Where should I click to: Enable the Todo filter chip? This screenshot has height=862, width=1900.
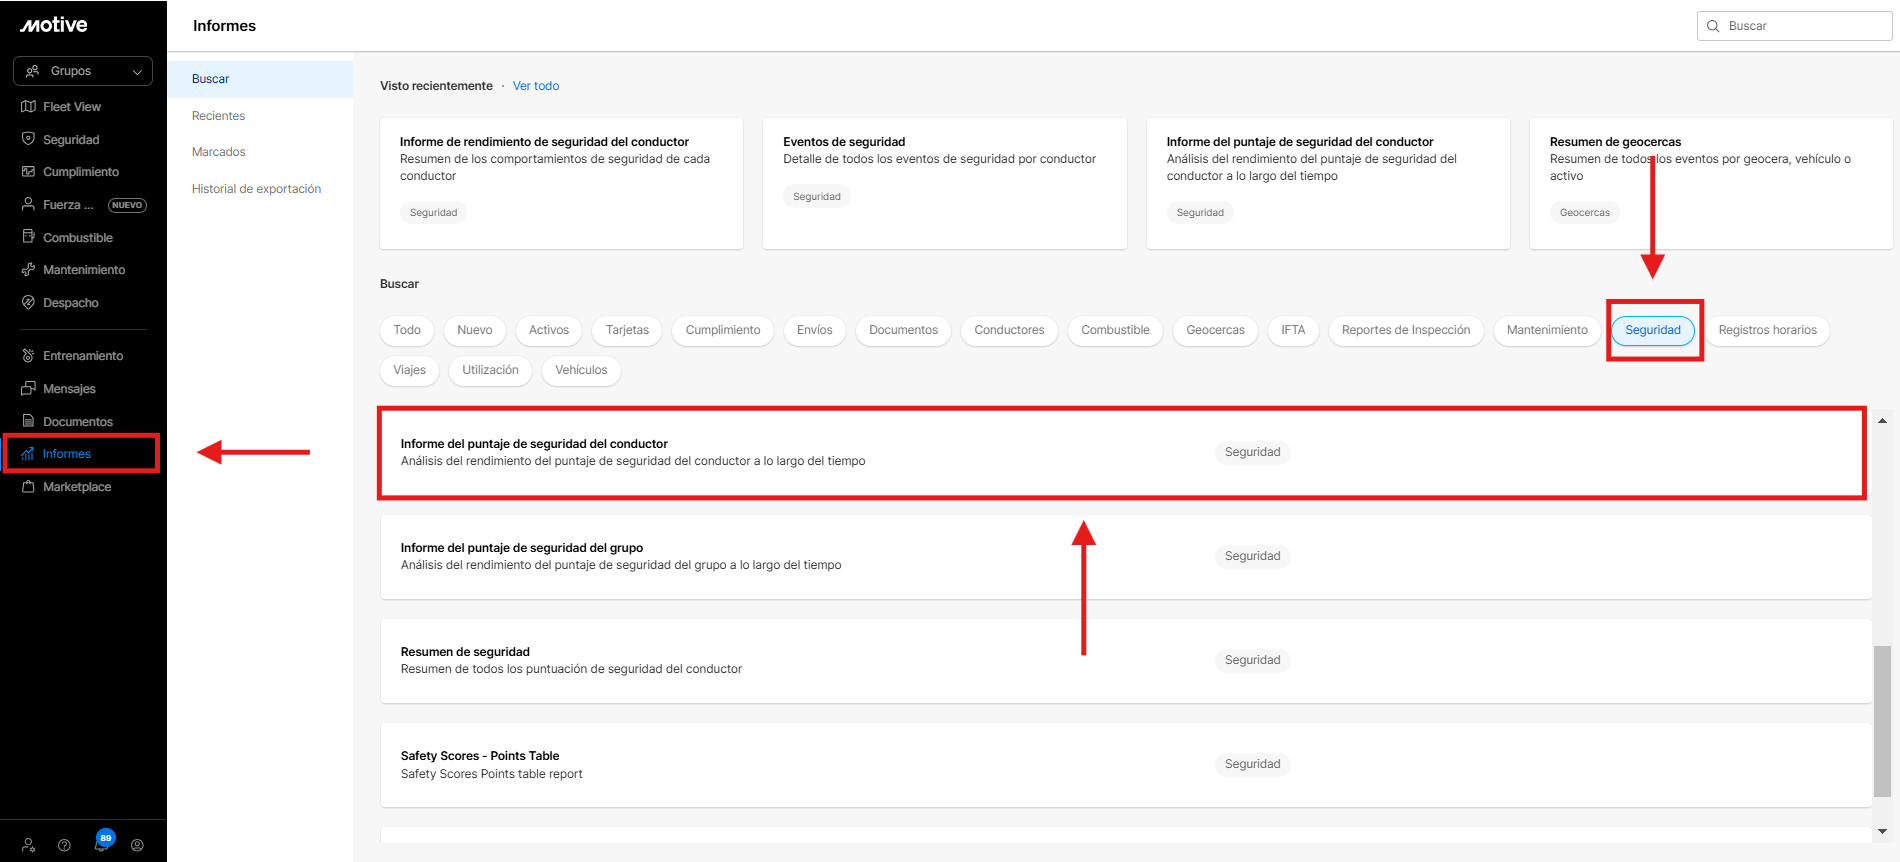pyautogui.click(x=407, y=330)
